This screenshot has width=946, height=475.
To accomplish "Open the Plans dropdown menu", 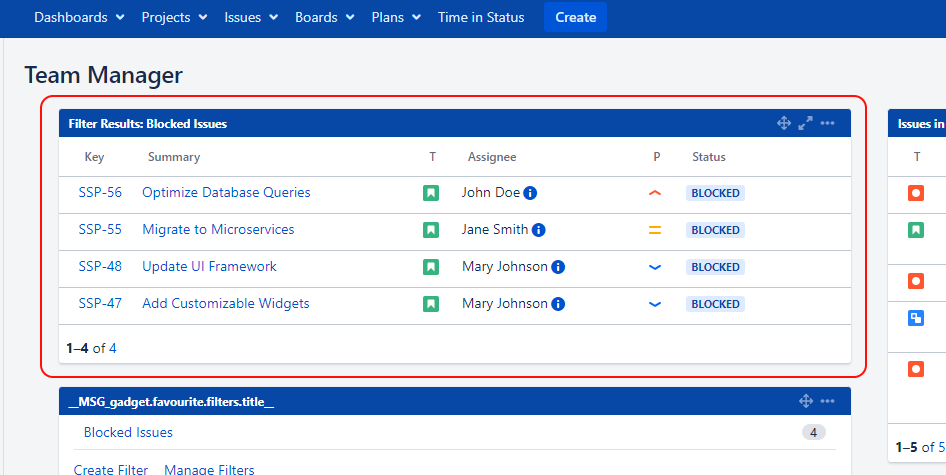I will point(396,18).
